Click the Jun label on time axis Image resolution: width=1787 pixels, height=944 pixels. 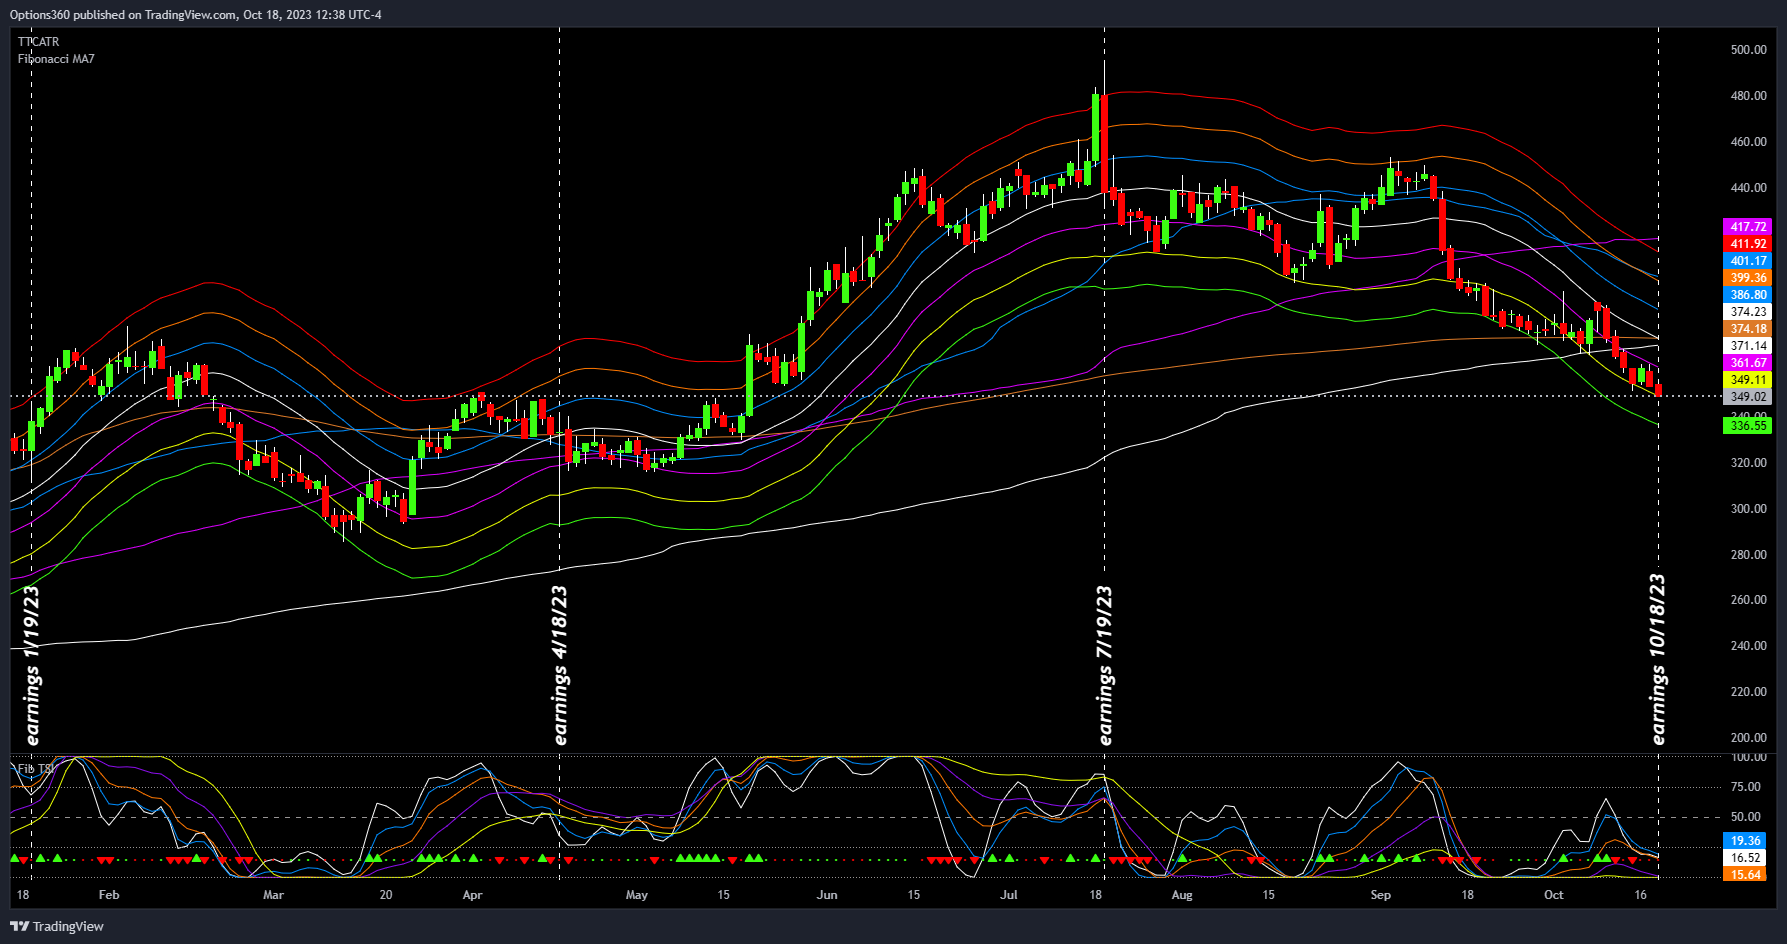827,895
